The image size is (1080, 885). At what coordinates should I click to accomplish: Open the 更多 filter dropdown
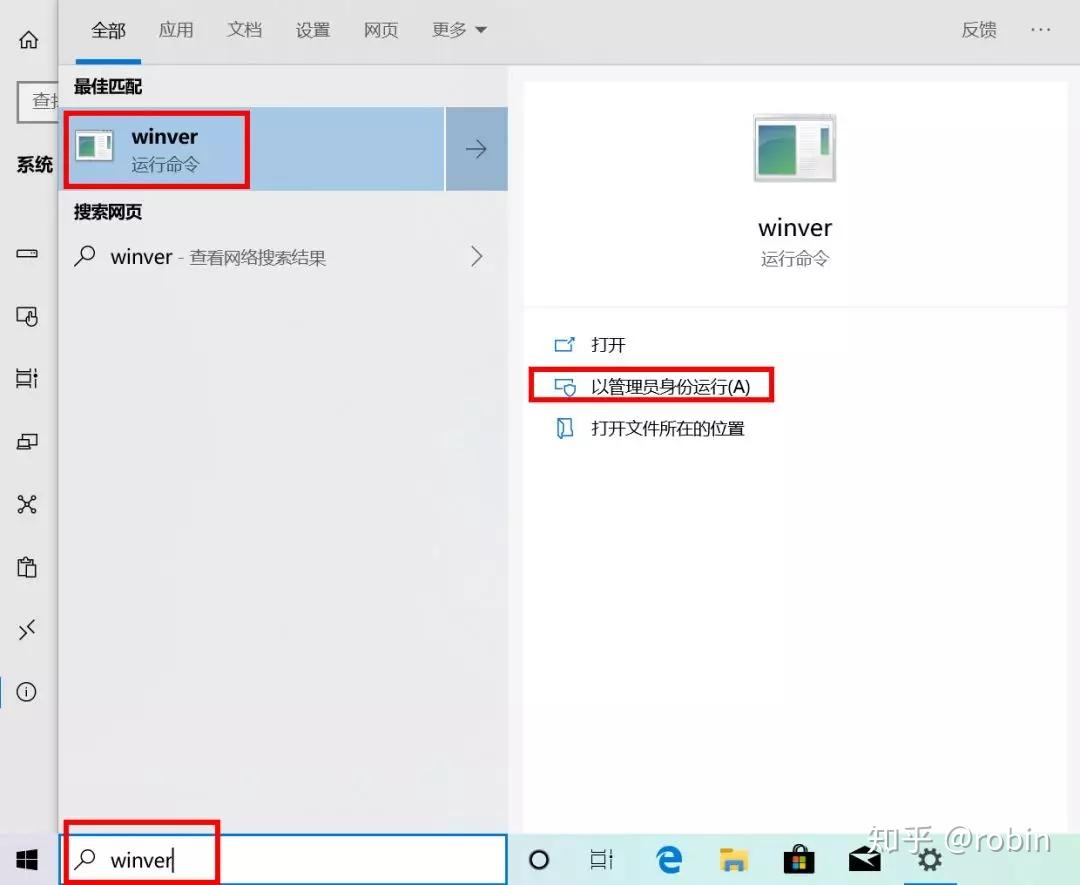click(458, 30)
